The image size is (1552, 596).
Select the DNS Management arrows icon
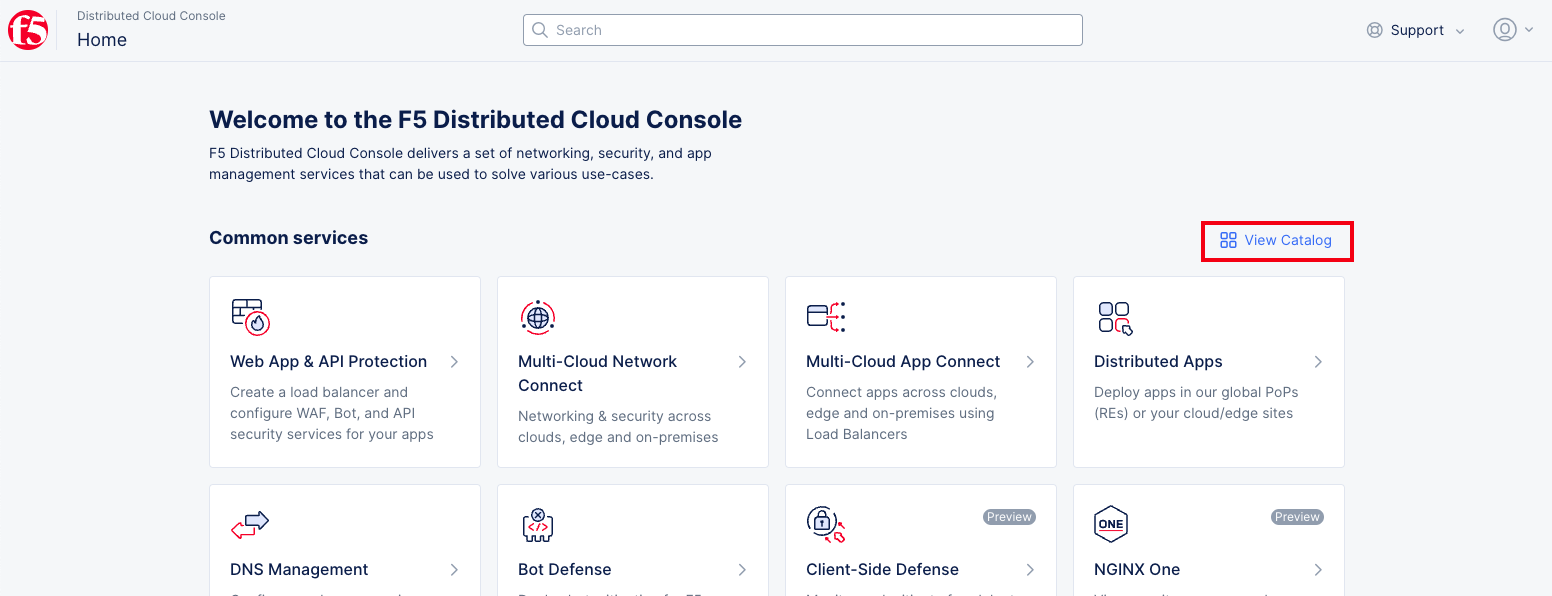(249, 523)
